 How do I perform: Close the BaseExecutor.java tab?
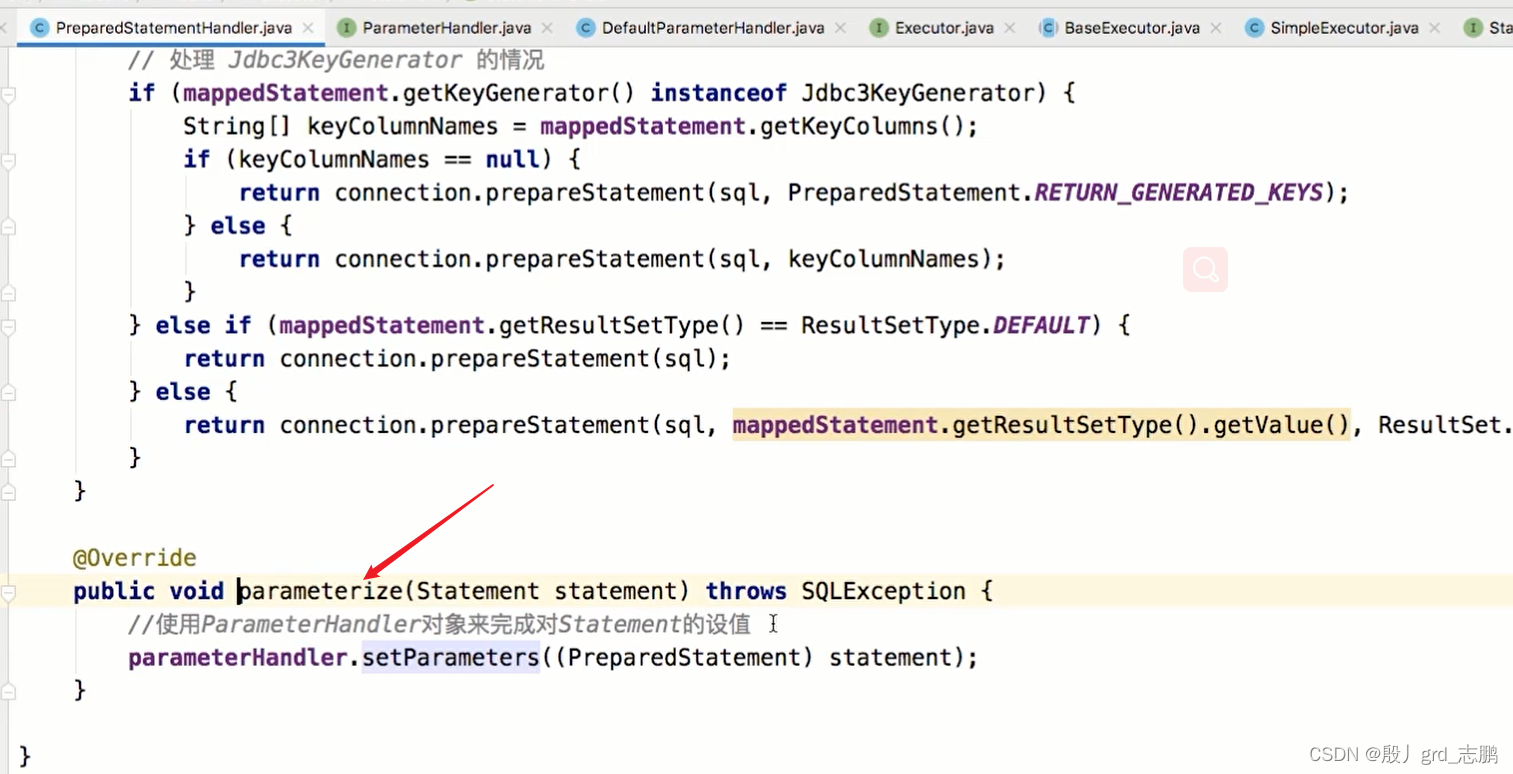point(1215,28)
